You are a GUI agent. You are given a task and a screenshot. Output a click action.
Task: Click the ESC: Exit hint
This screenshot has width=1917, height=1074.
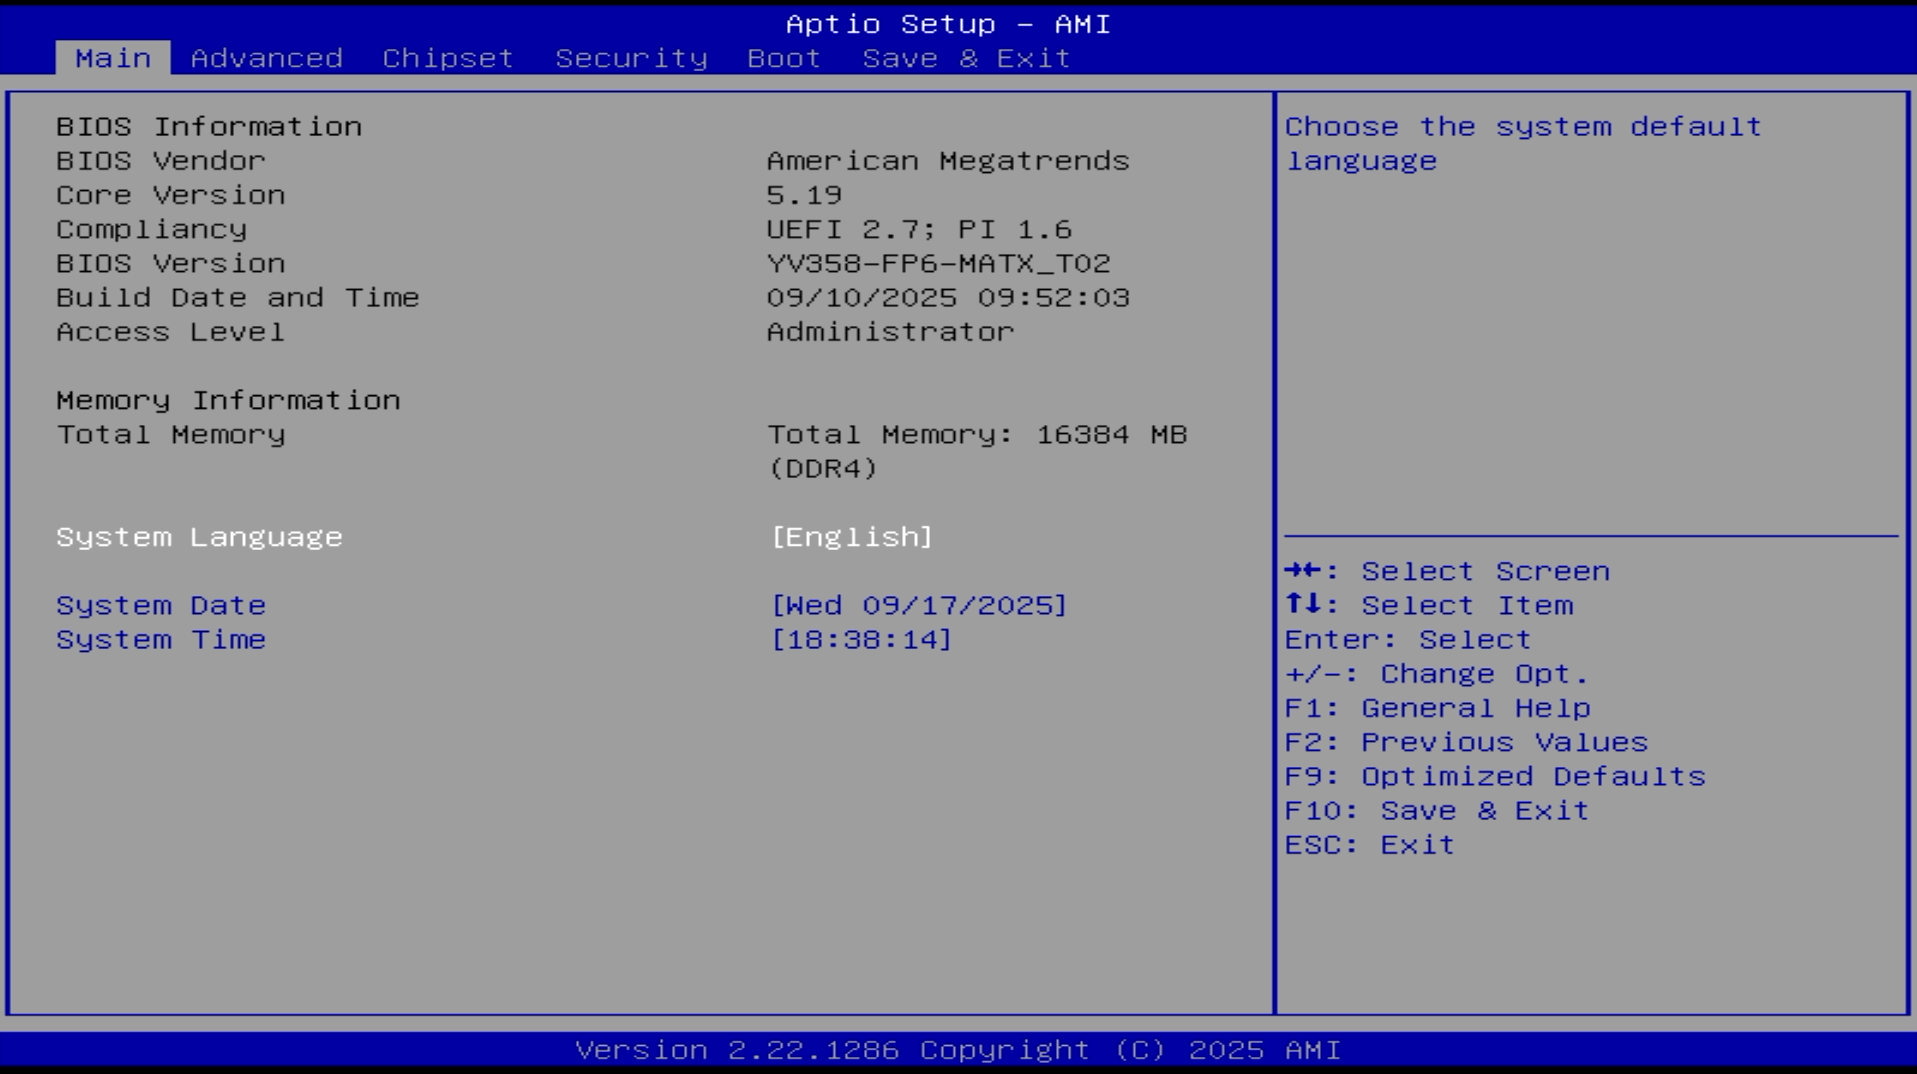click(1369, 845)
